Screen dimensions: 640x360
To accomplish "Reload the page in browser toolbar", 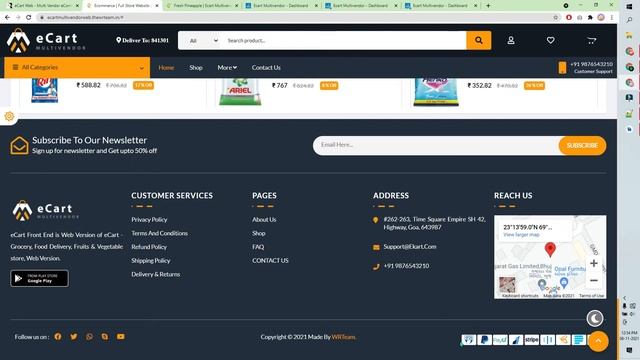I will [x=29, y=18].
